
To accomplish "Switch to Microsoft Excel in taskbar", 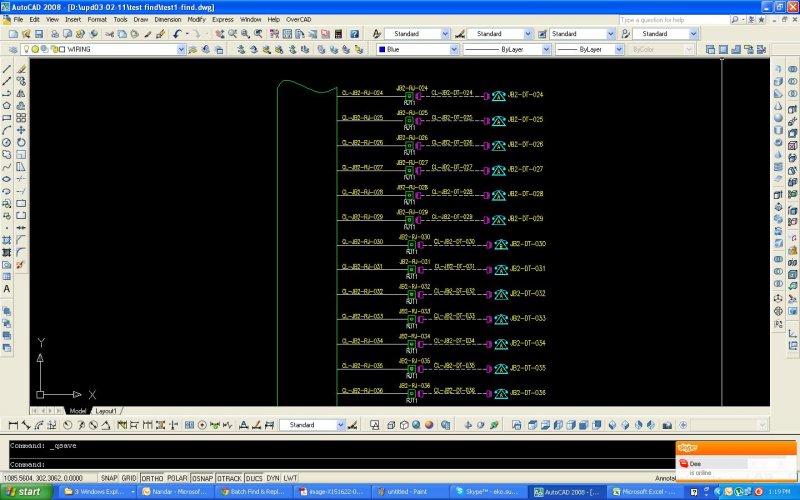I will [643, 492].
